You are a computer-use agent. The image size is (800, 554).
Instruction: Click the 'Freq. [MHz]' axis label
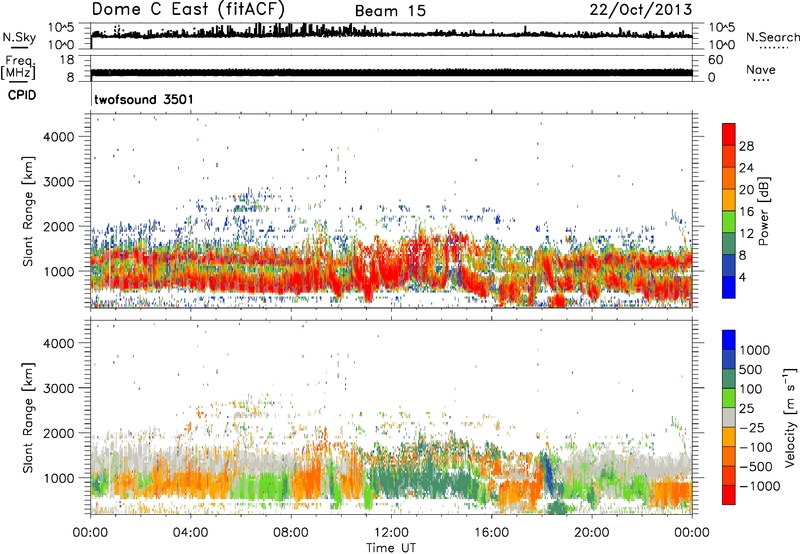[x=18, y=67]
